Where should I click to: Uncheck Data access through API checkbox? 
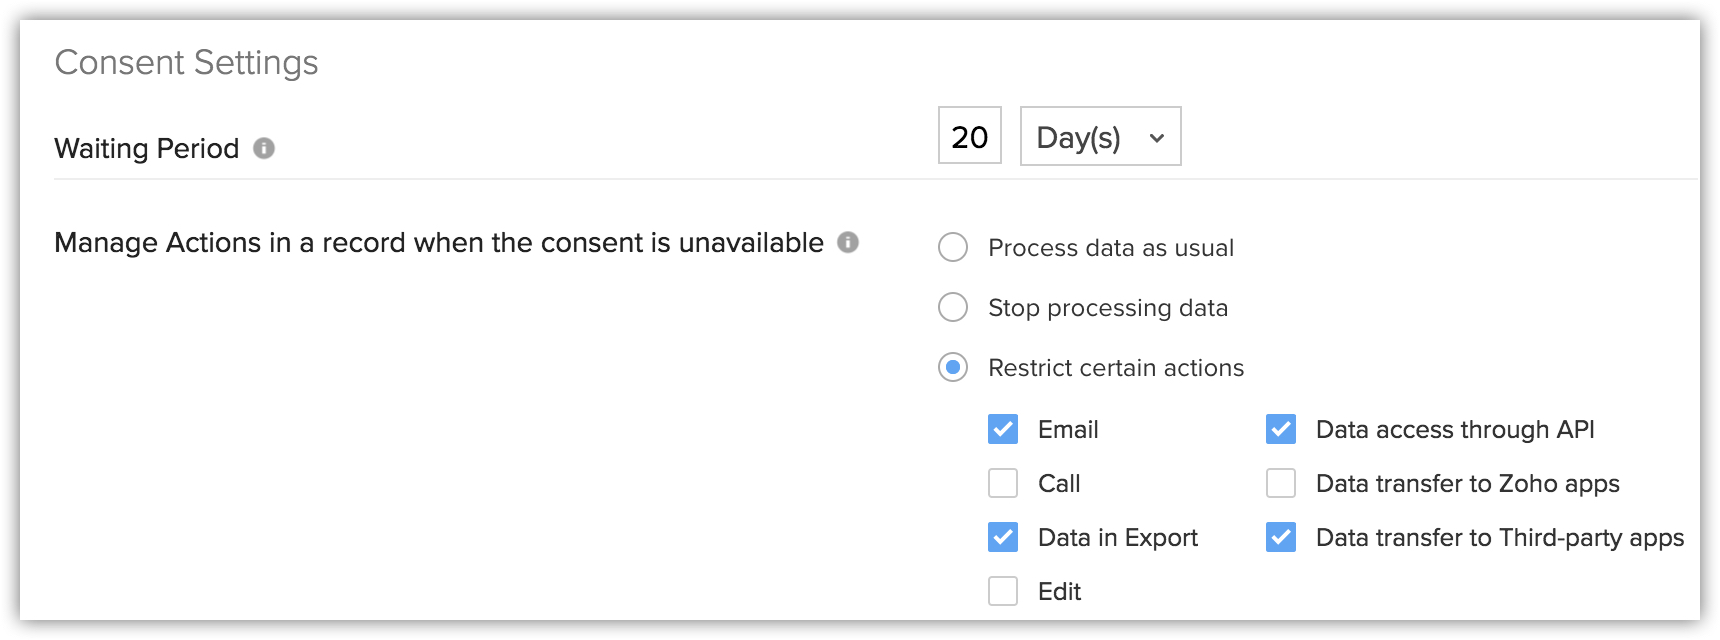pyautogui.click(x=1281, y=429)
